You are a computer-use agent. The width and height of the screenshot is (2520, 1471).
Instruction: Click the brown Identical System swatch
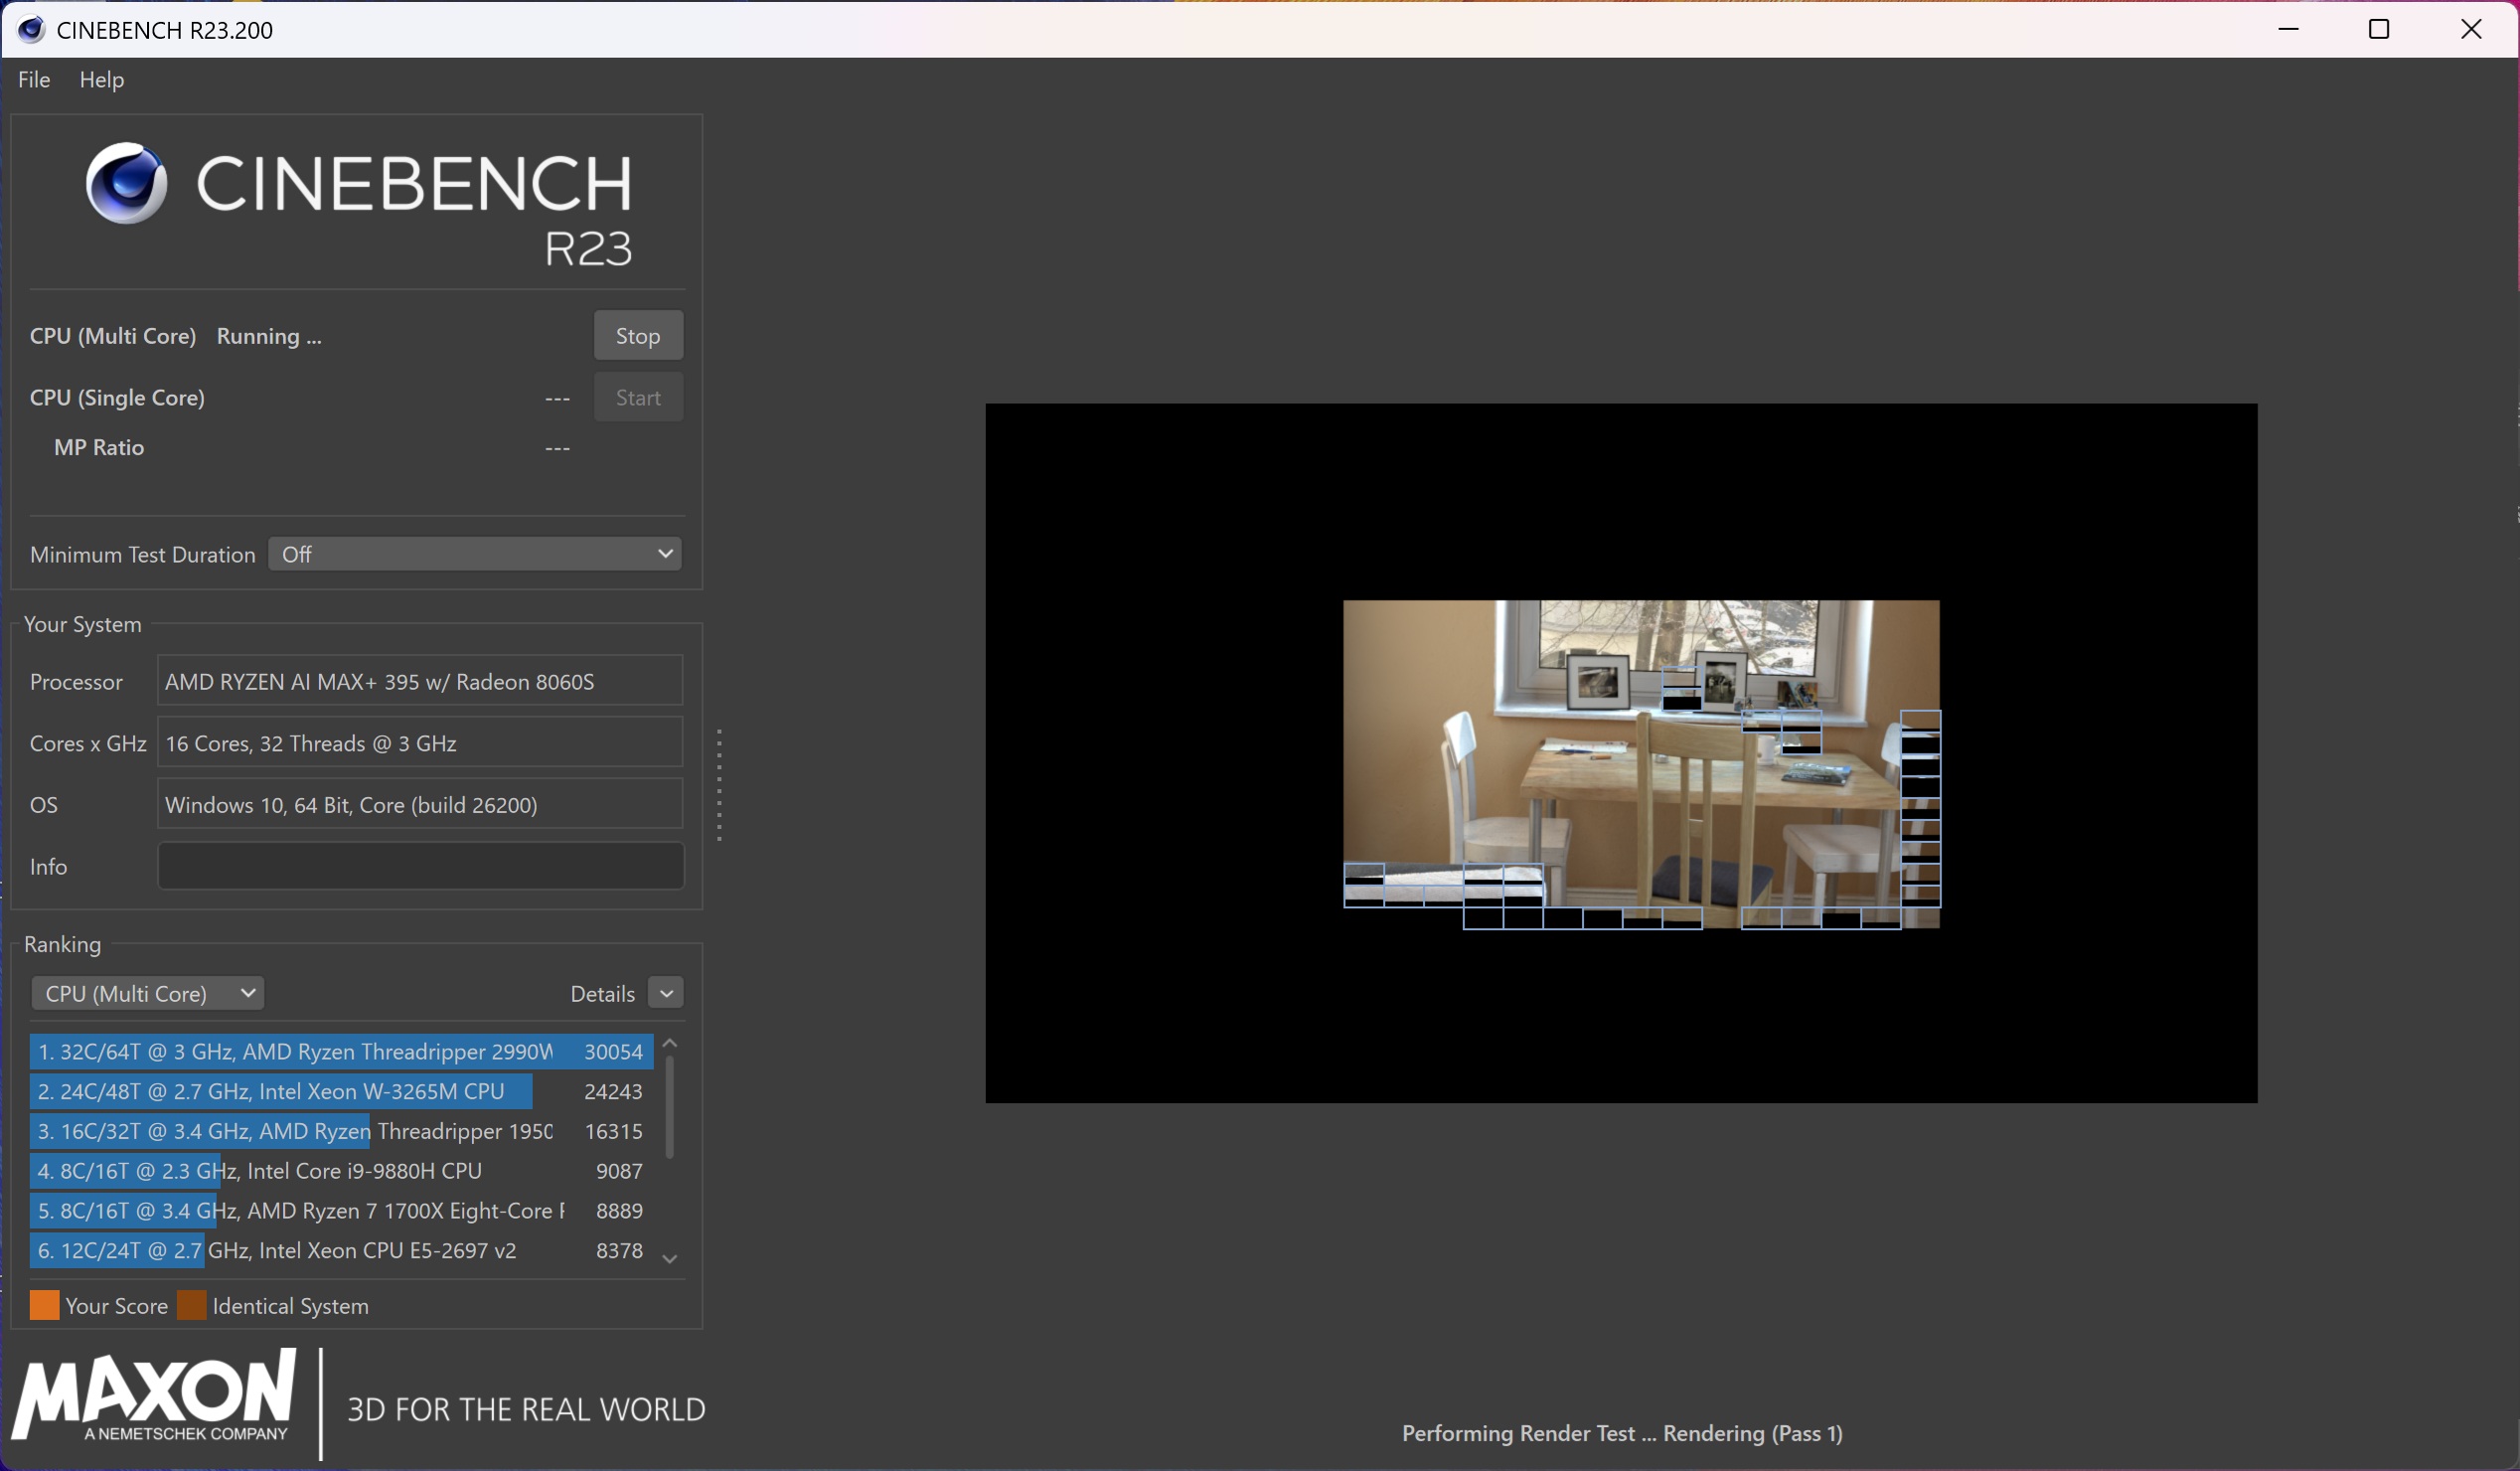click(x=192, y=1306)
